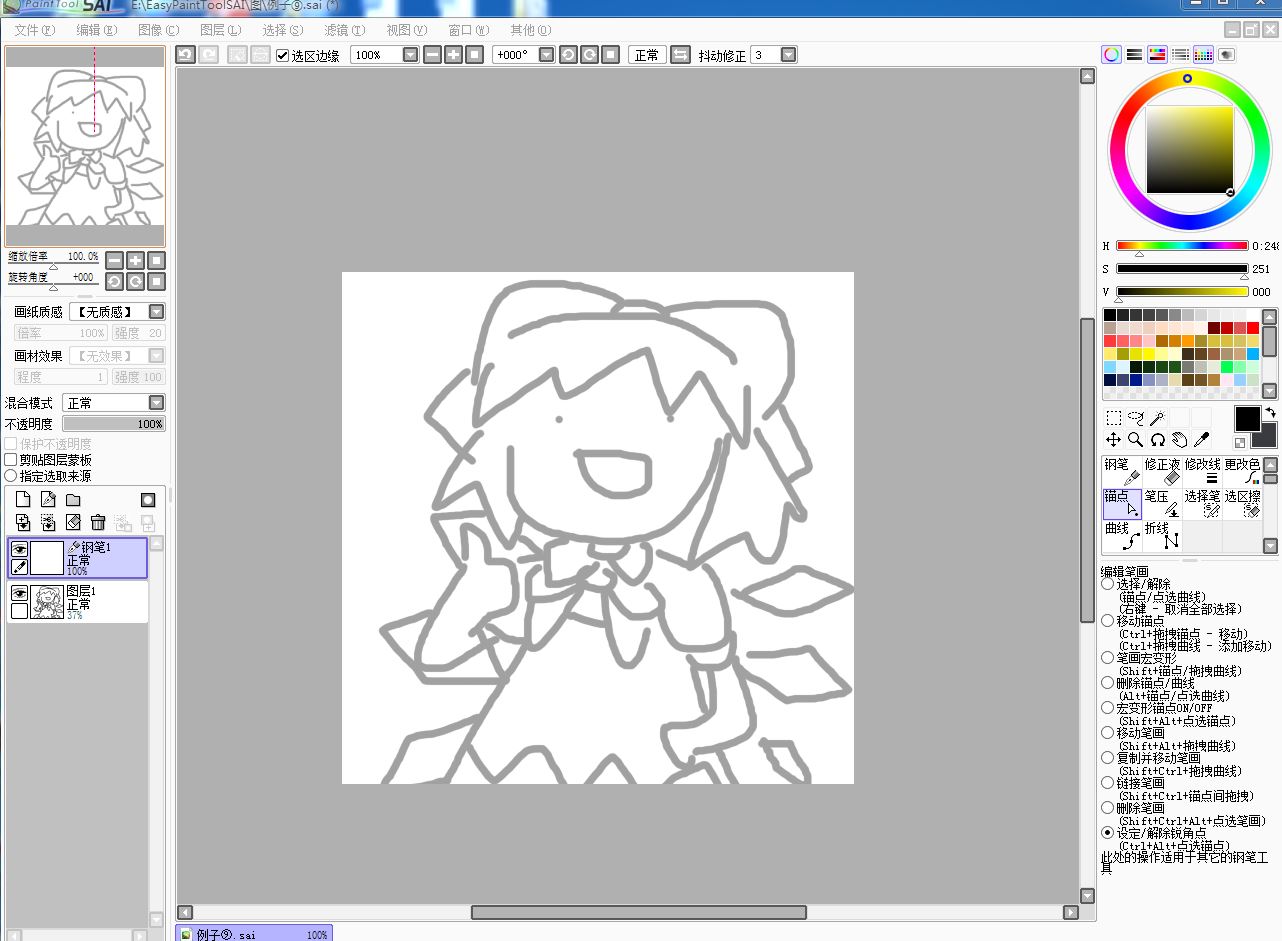Enable the 剪贴图层蒙板 checkbox

click(11, 460)
